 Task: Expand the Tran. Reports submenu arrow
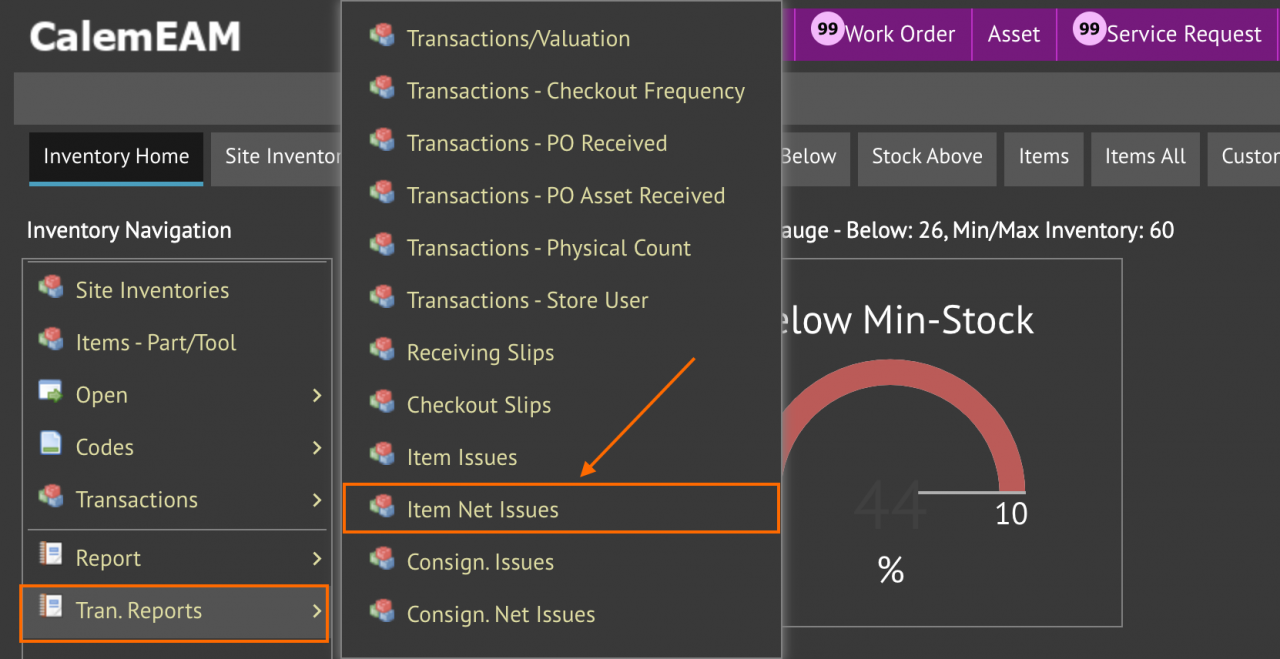point(317,611)
